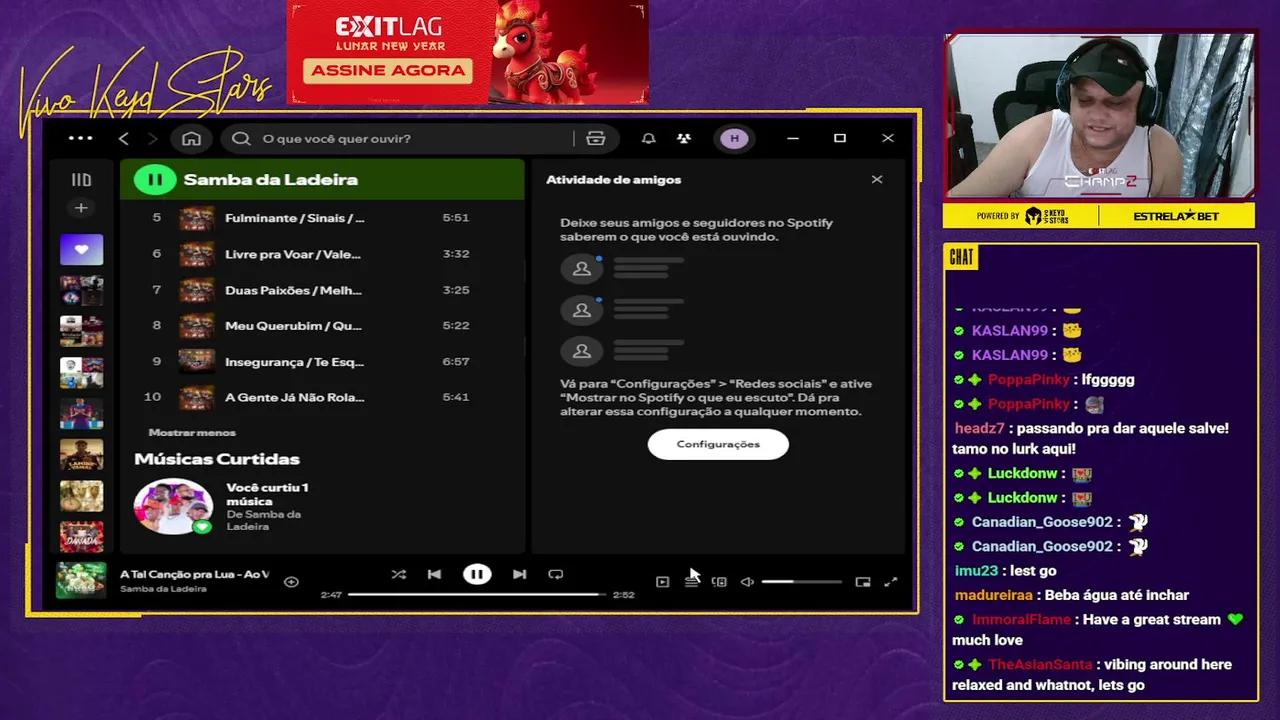Close the Atividade de amigos panel
The width and height of the screenshot is (1280, 720).
click(877, 180)
